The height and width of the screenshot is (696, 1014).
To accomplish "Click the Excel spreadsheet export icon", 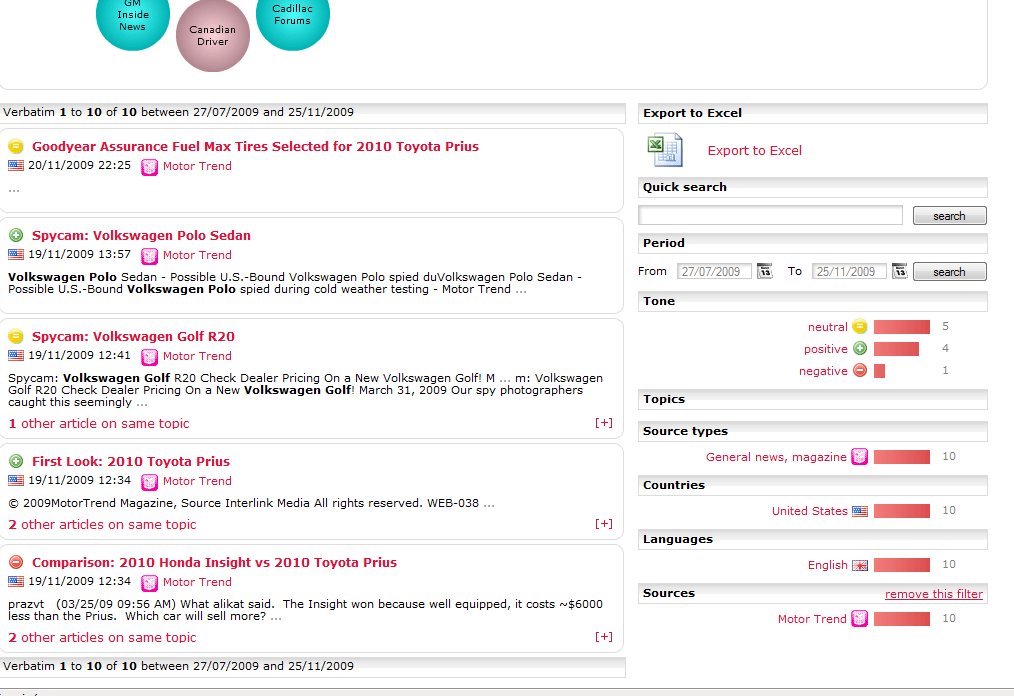I will [x=665, y=149].
